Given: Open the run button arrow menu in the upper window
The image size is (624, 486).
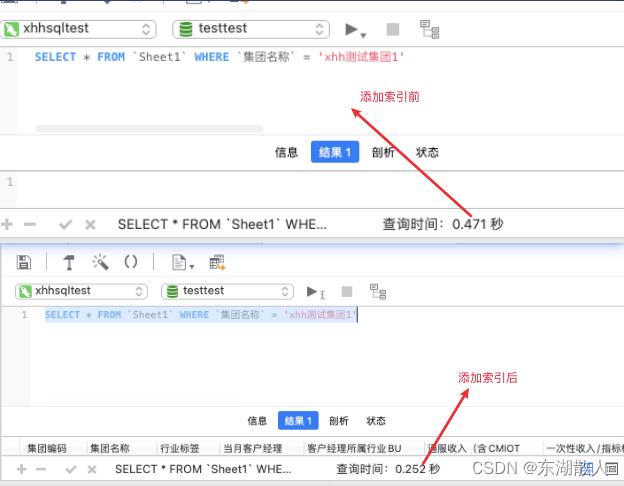Looking at the screenshot, I should click(363, 35).
